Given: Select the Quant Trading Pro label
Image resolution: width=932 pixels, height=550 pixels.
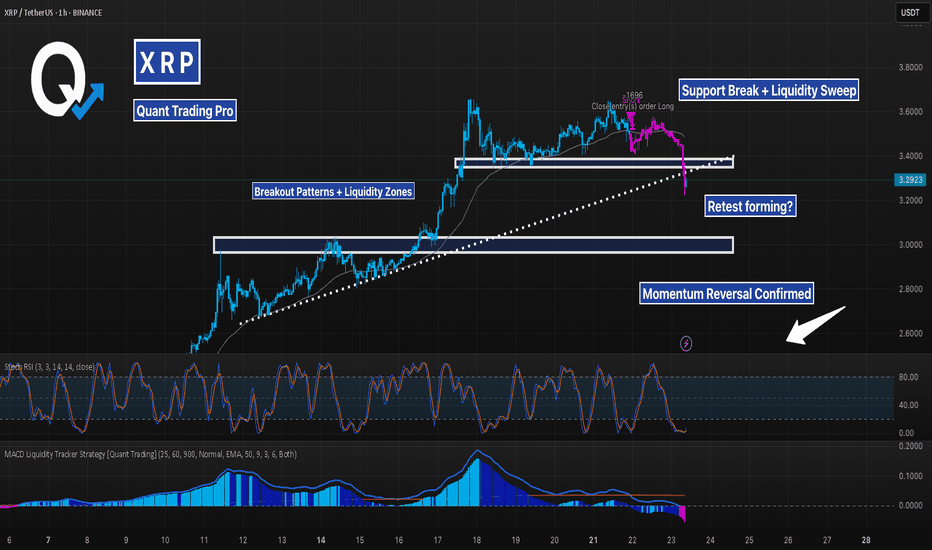Looking at the screenshot, I should [185, 111].
